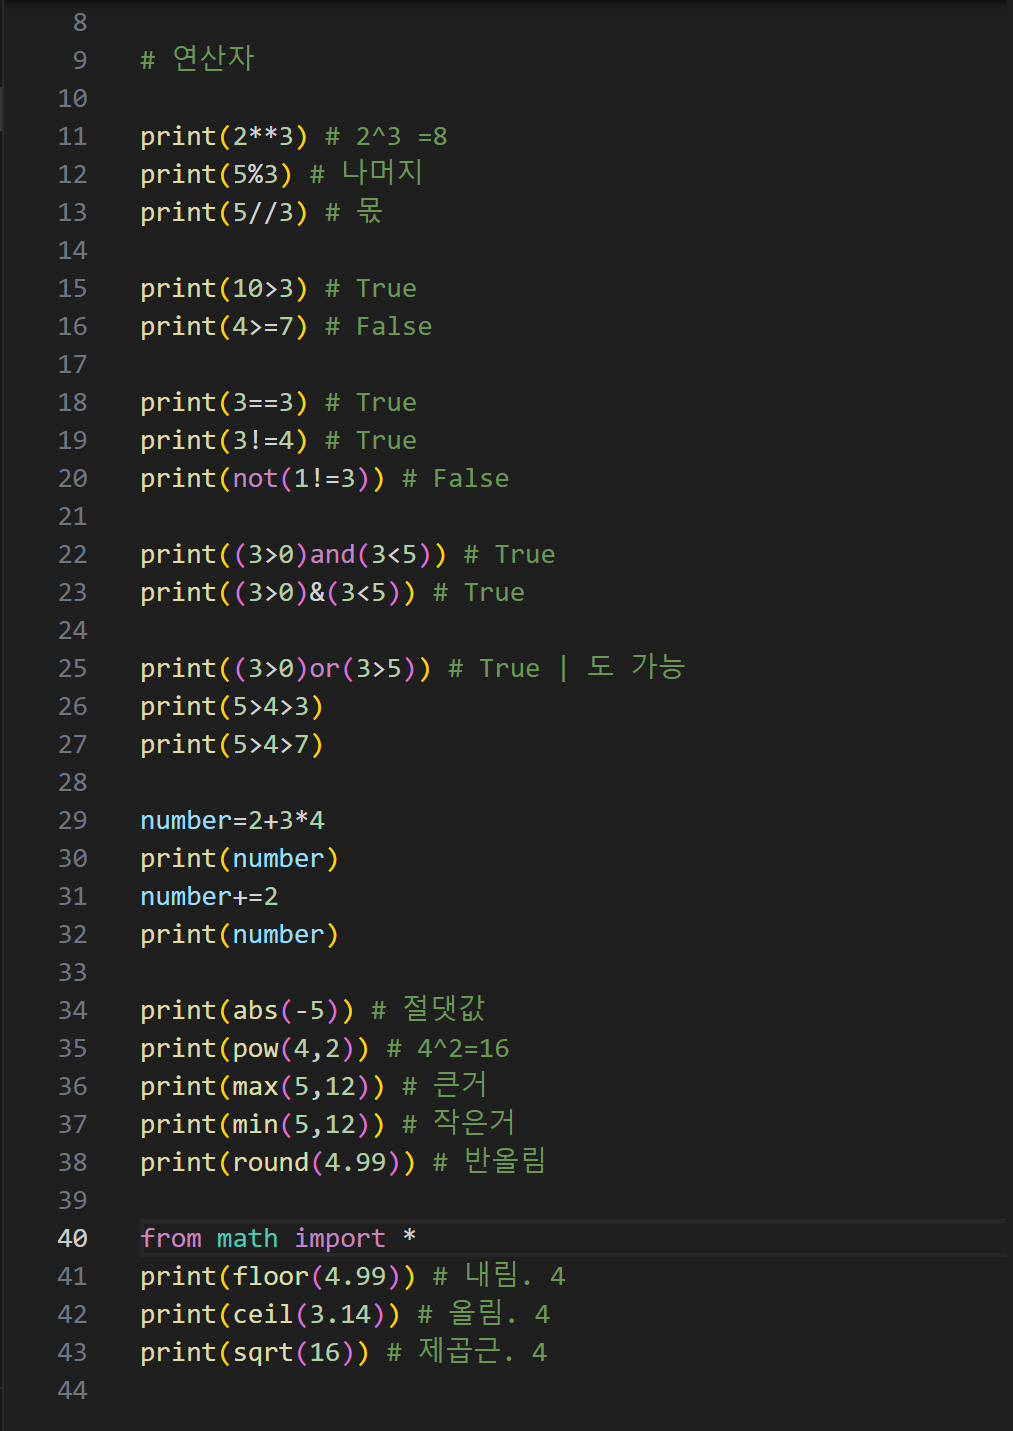Click the comment '# 4^2=16'

pyautogui.click(x=448, y=1048)
